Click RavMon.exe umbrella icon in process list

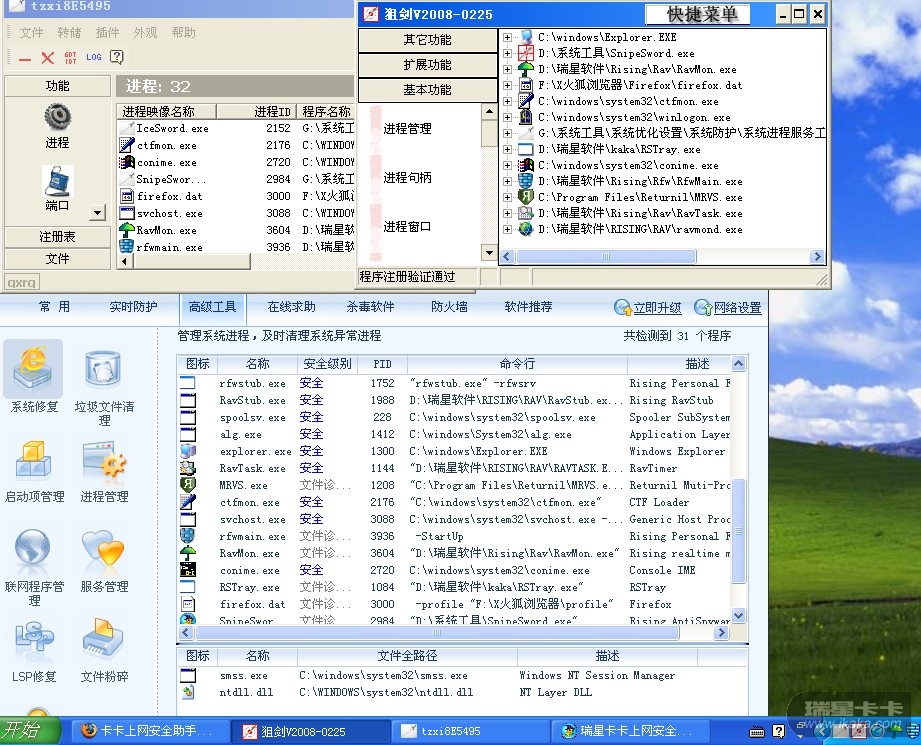tap(188, 553)
